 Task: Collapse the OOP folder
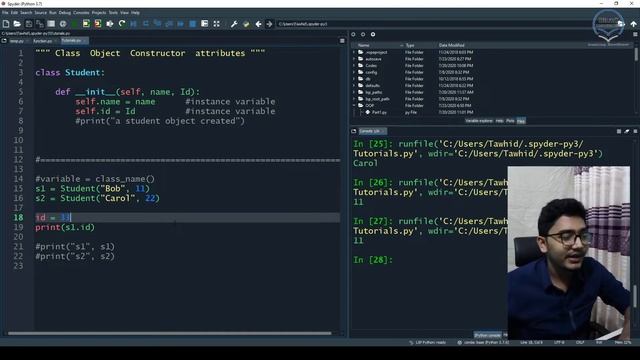point(354,105)
